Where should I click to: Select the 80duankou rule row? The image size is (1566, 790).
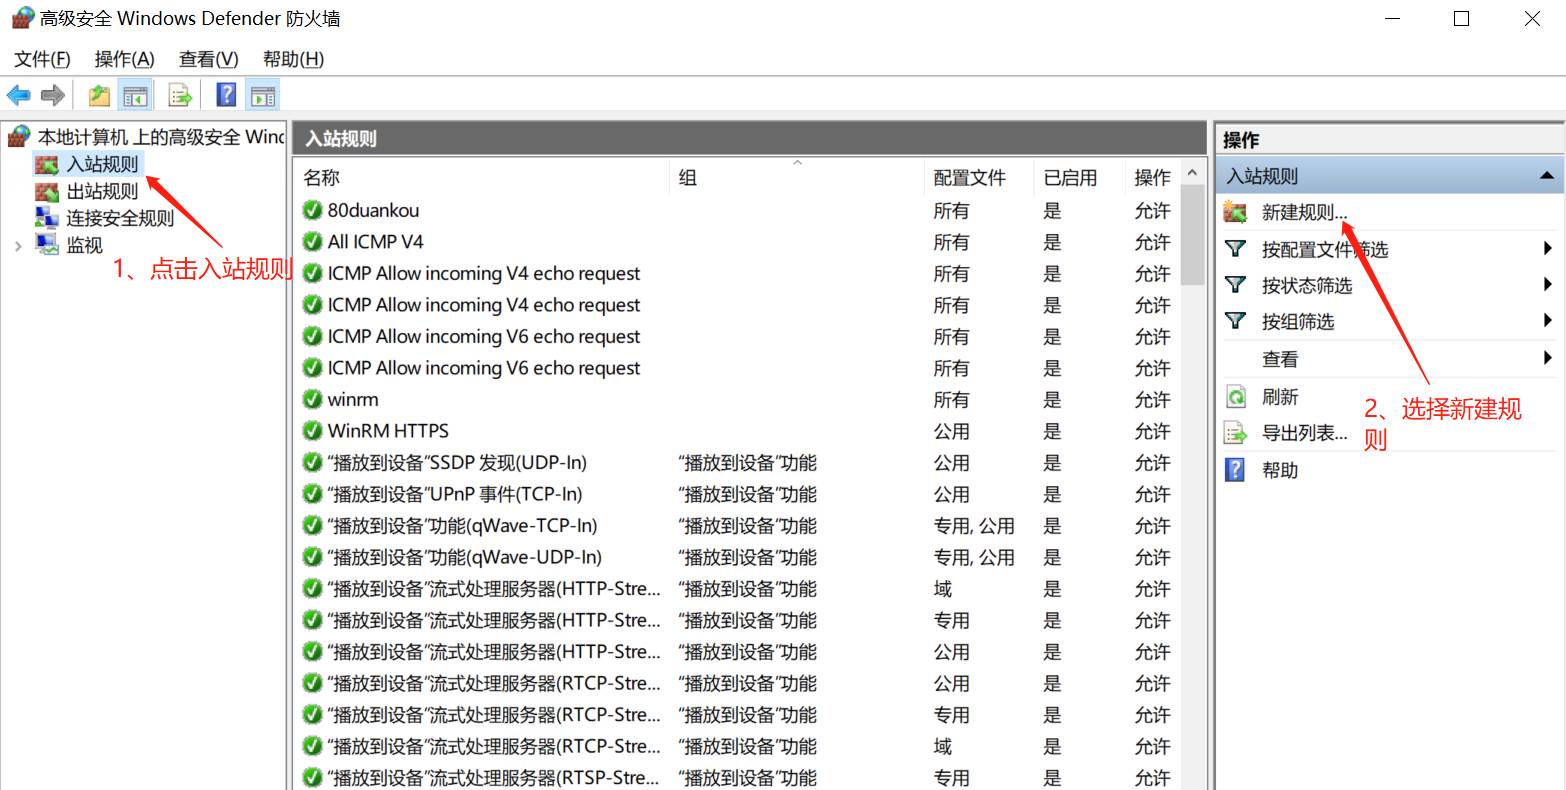point(738,210)
